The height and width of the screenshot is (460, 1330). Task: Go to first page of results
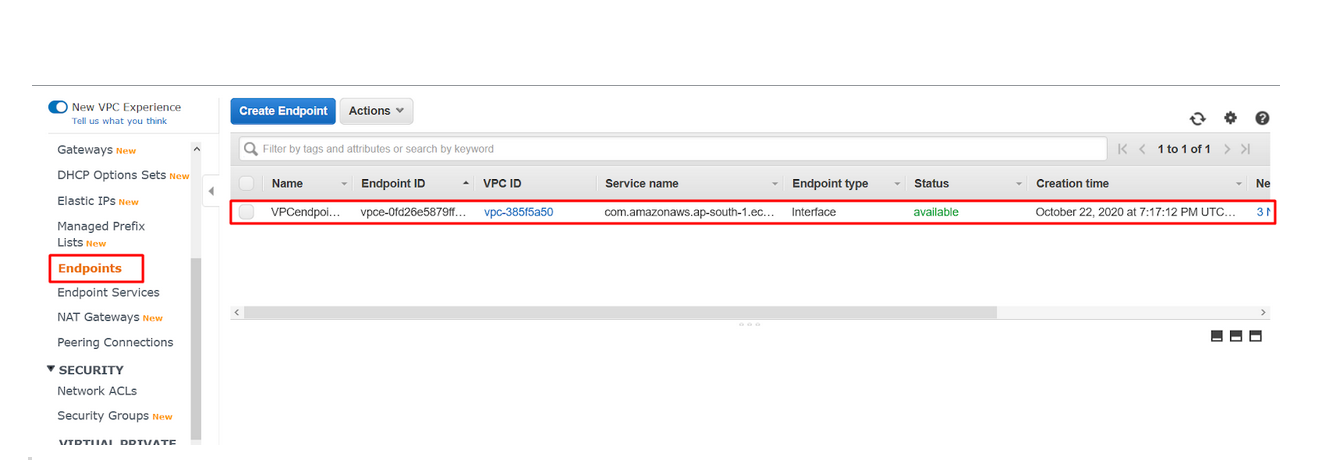click(x=1123, y=149)
